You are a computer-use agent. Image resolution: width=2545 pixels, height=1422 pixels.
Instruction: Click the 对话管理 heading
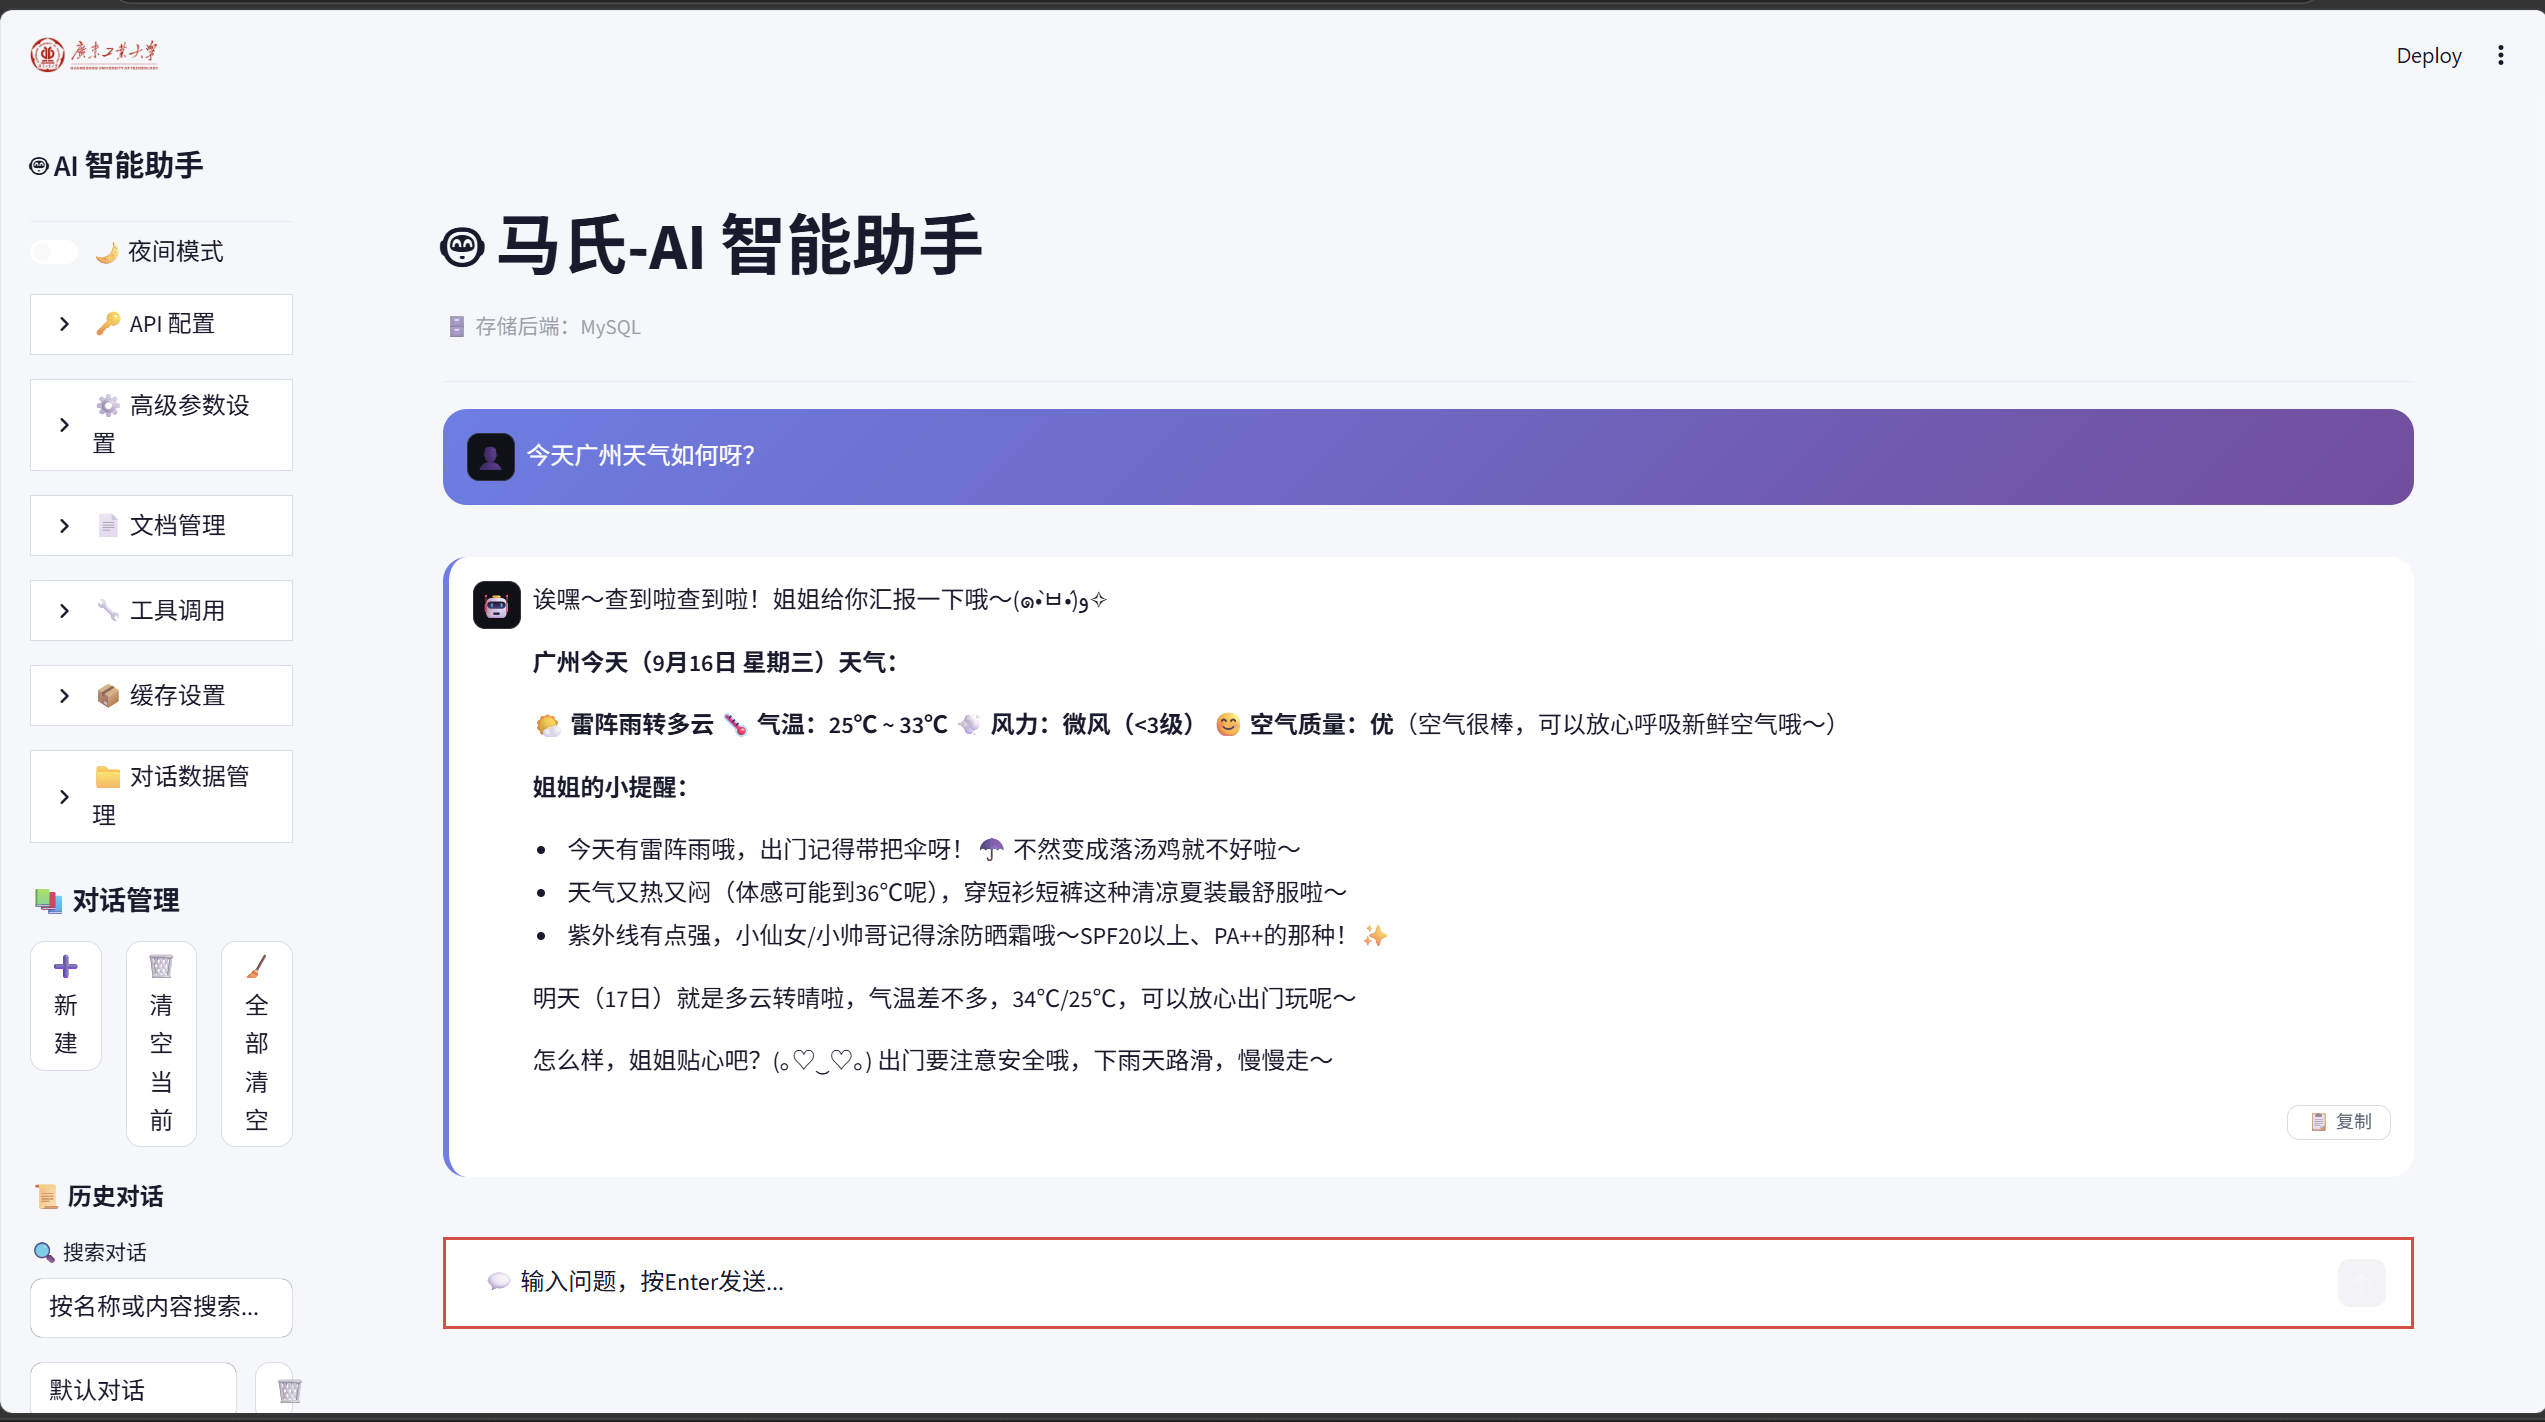107,901
